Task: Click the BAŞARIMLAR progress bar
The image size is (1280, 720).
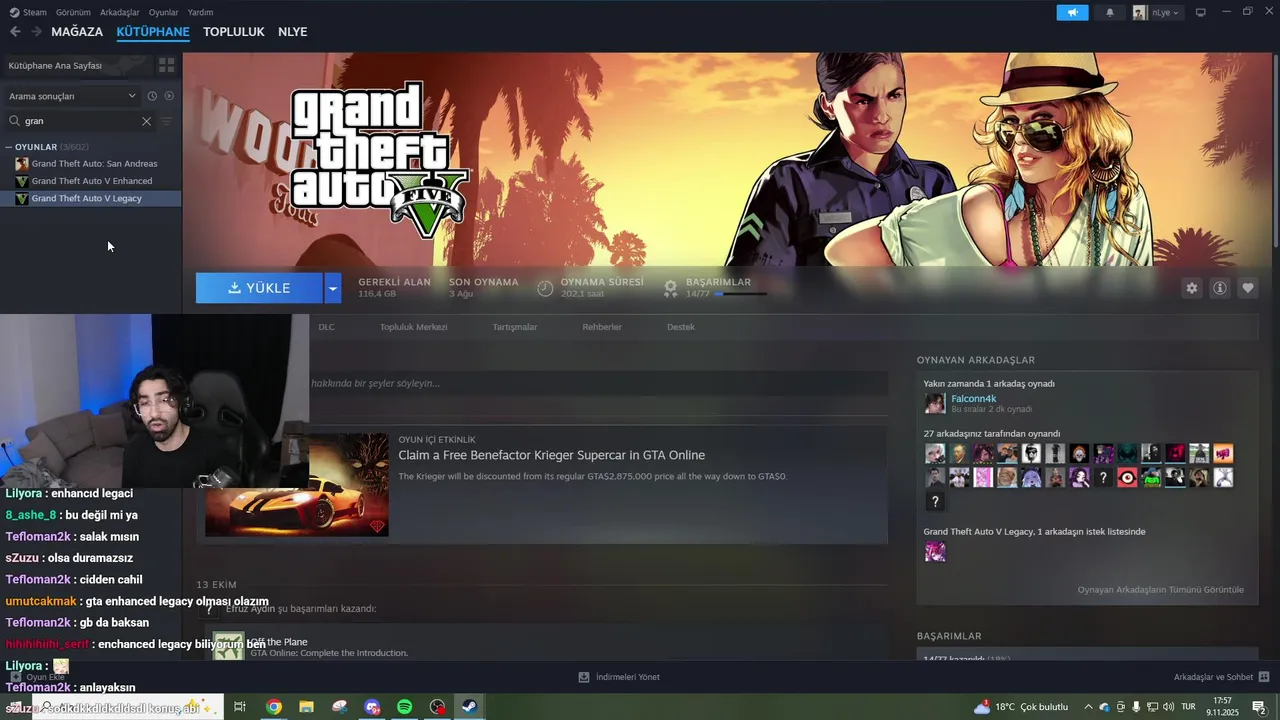Action: tap(740, 294)
